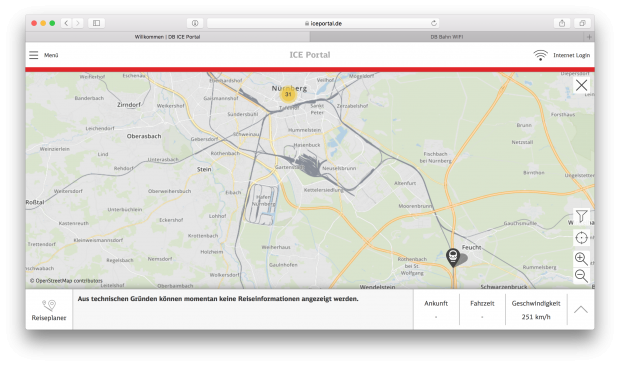Click the Zirndorf label on map
The height and width of the screenshot is (366, 620).
coord(129,105)
